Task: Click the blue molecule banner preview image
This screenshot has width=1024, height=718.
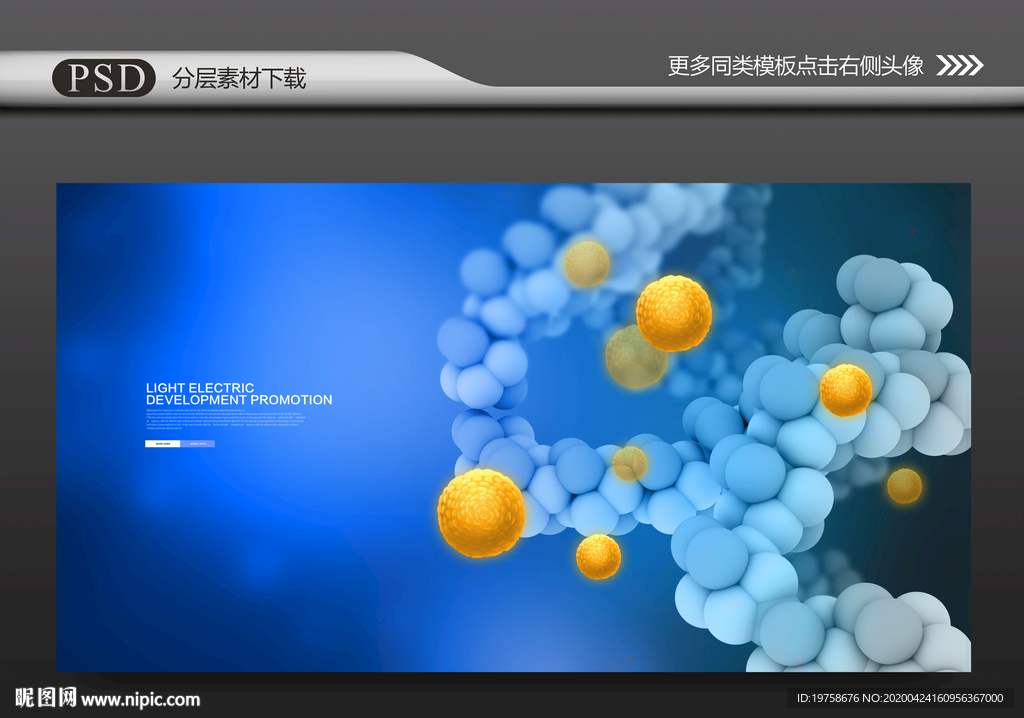Action: click(x=513, y=427)
